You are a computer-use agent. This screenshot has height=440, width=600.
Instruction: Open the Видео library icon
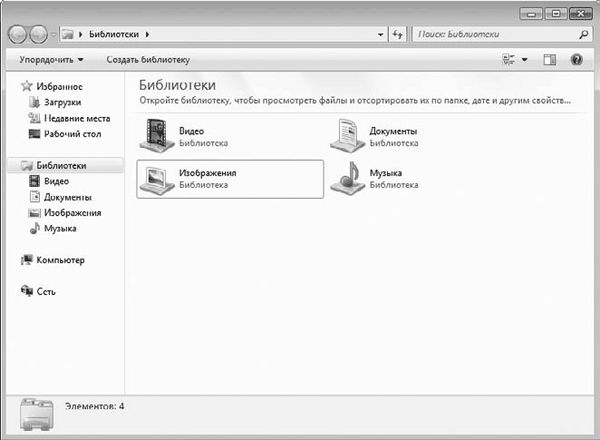[155, 134]
